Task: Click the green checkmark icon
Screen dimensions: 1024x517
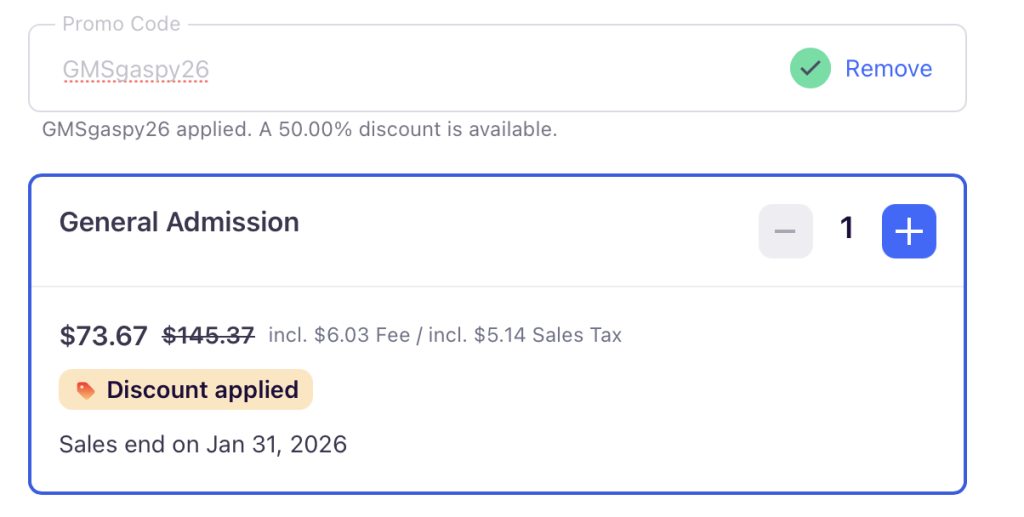Action: click(x=810, y=69)
